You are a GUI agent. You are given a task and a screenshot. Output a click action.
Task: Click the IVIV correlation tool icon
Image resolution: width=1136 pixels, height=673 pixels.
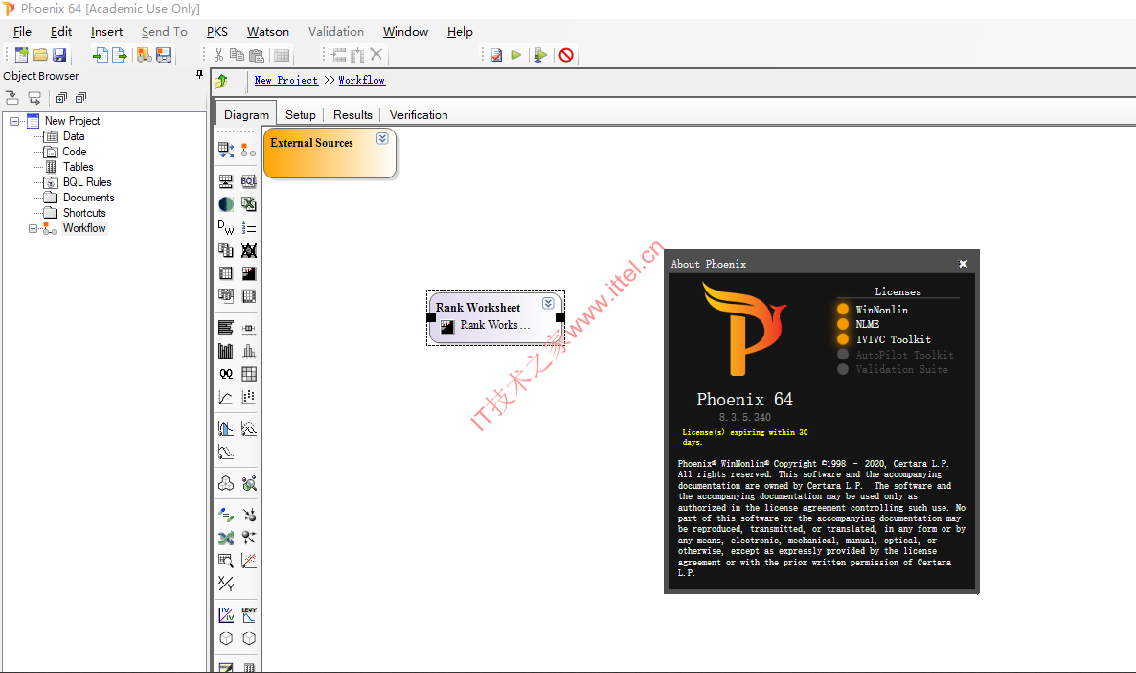click(226, 615)
